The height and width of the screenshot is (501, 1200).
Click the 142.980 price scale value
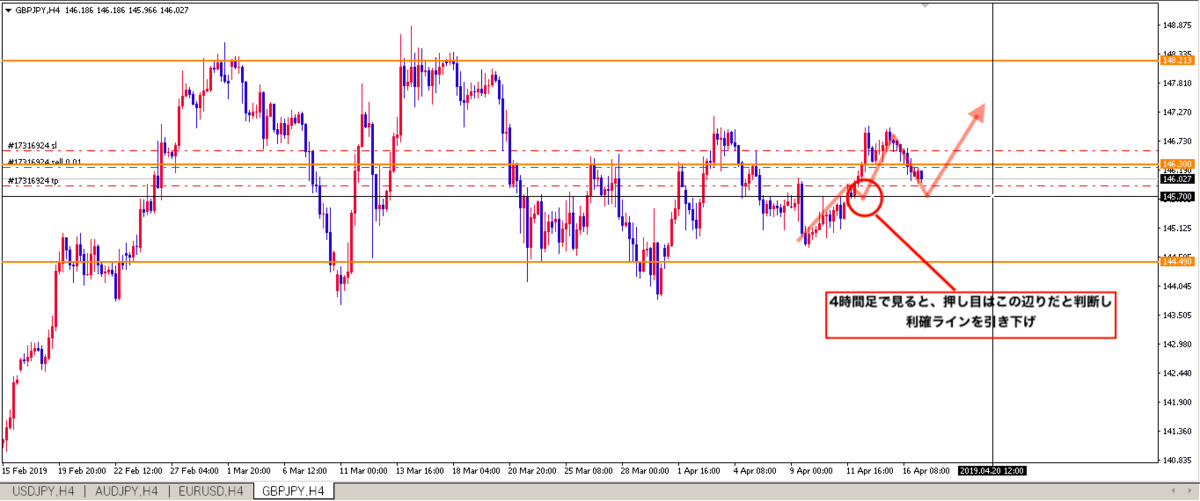(x=1175, y=345)
